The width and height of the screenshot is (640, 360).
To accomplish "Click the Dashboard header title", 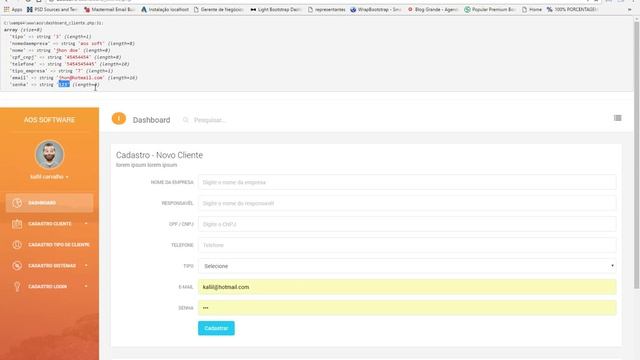I will point(151,120).
